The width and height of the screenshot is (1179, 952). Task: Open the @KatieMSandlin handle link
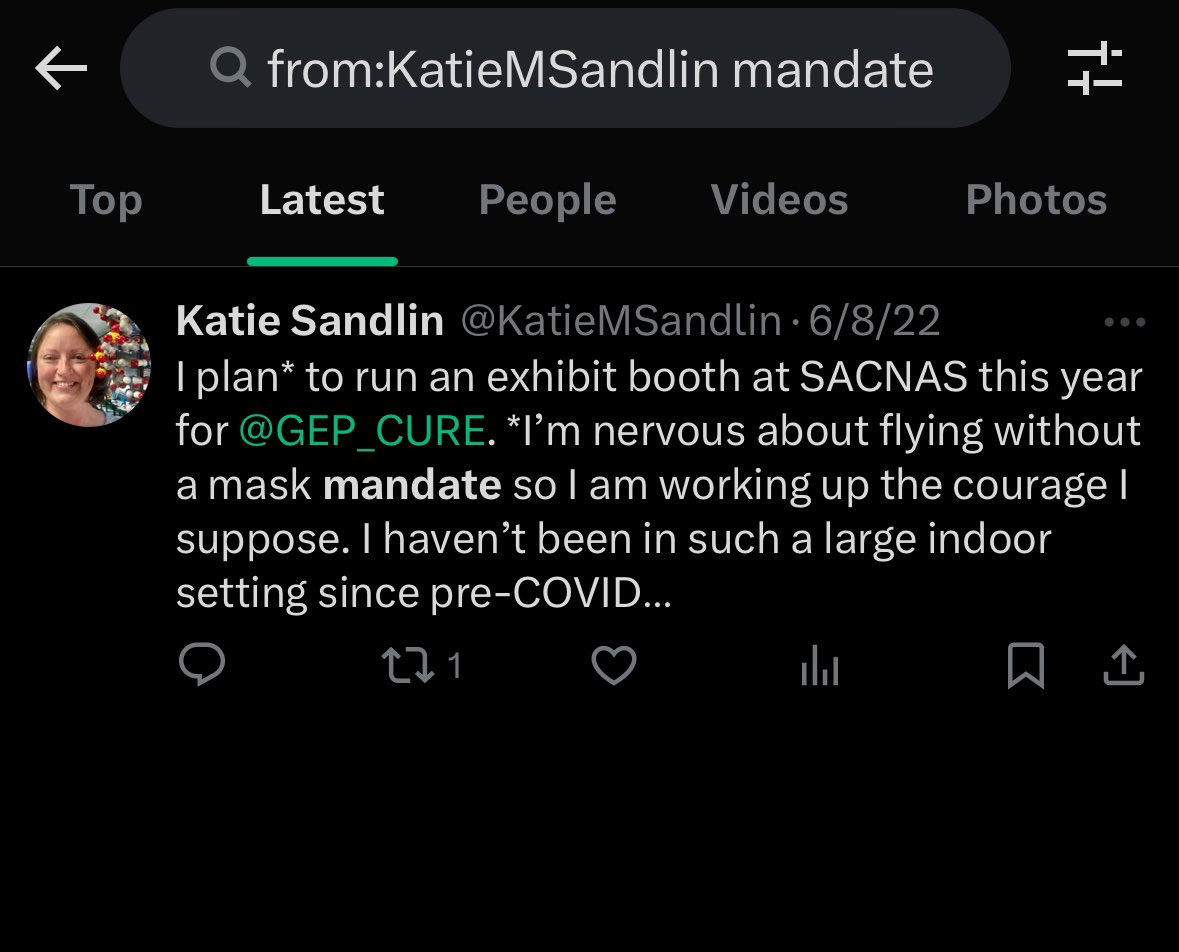click(620, 321)
